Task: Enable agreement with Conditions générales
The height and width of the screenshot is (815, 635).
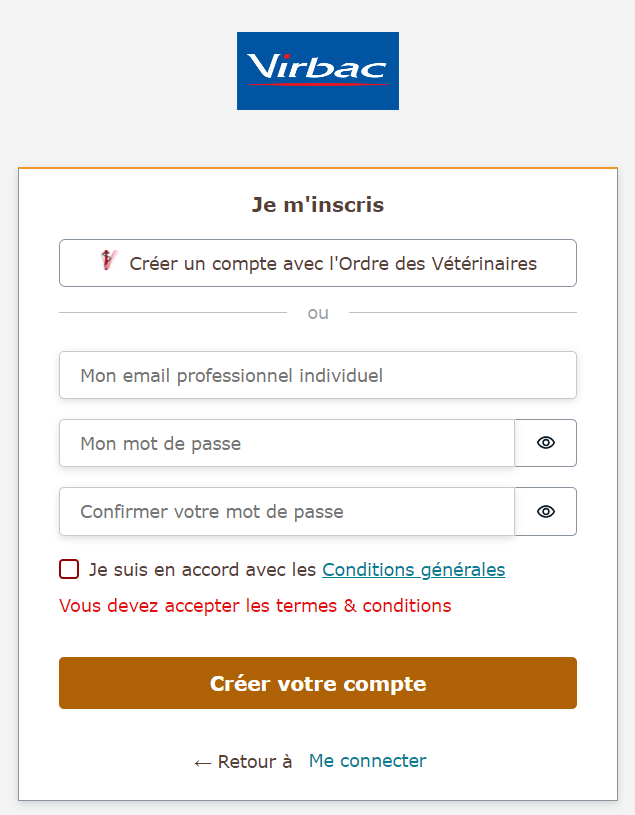Action: 68,568
